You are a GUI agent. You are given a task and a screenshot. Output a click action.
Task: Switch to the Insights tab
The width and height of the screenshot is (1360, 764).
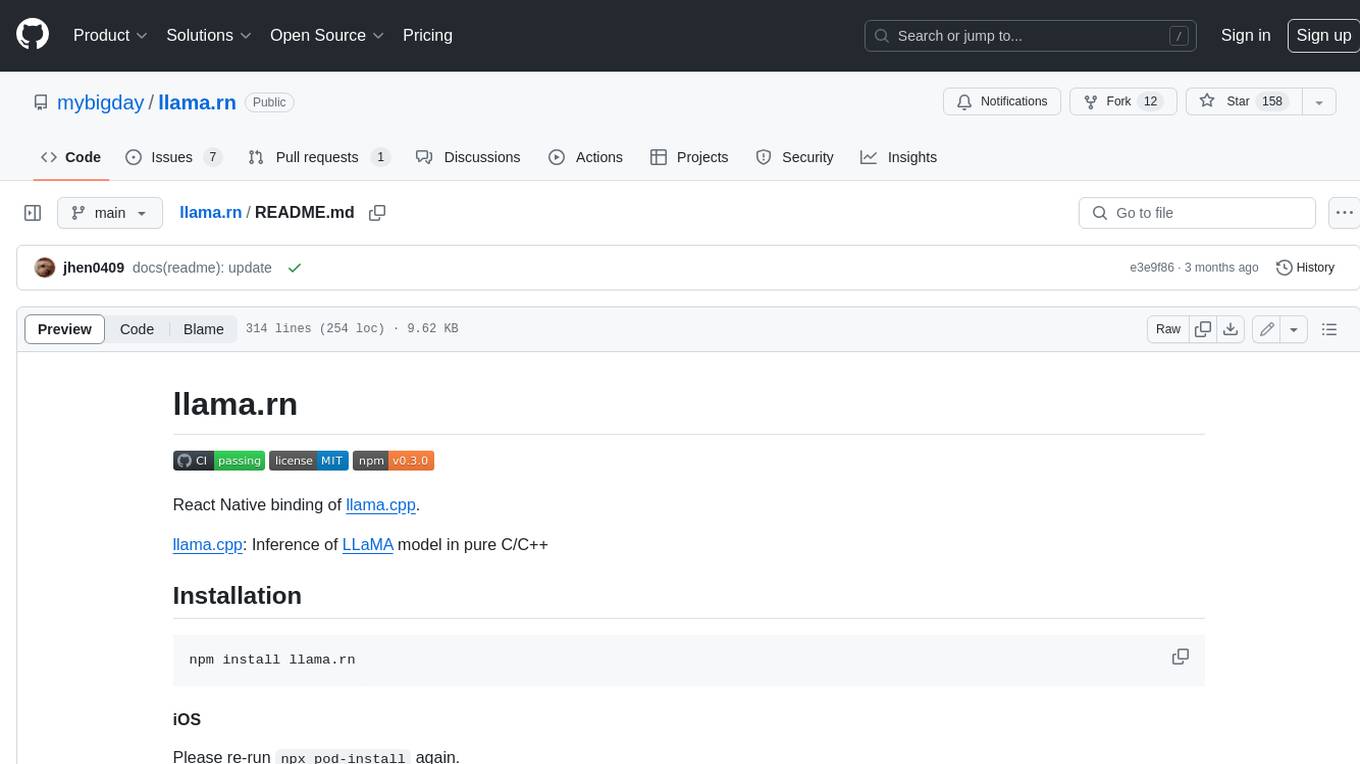coord(899,157)
